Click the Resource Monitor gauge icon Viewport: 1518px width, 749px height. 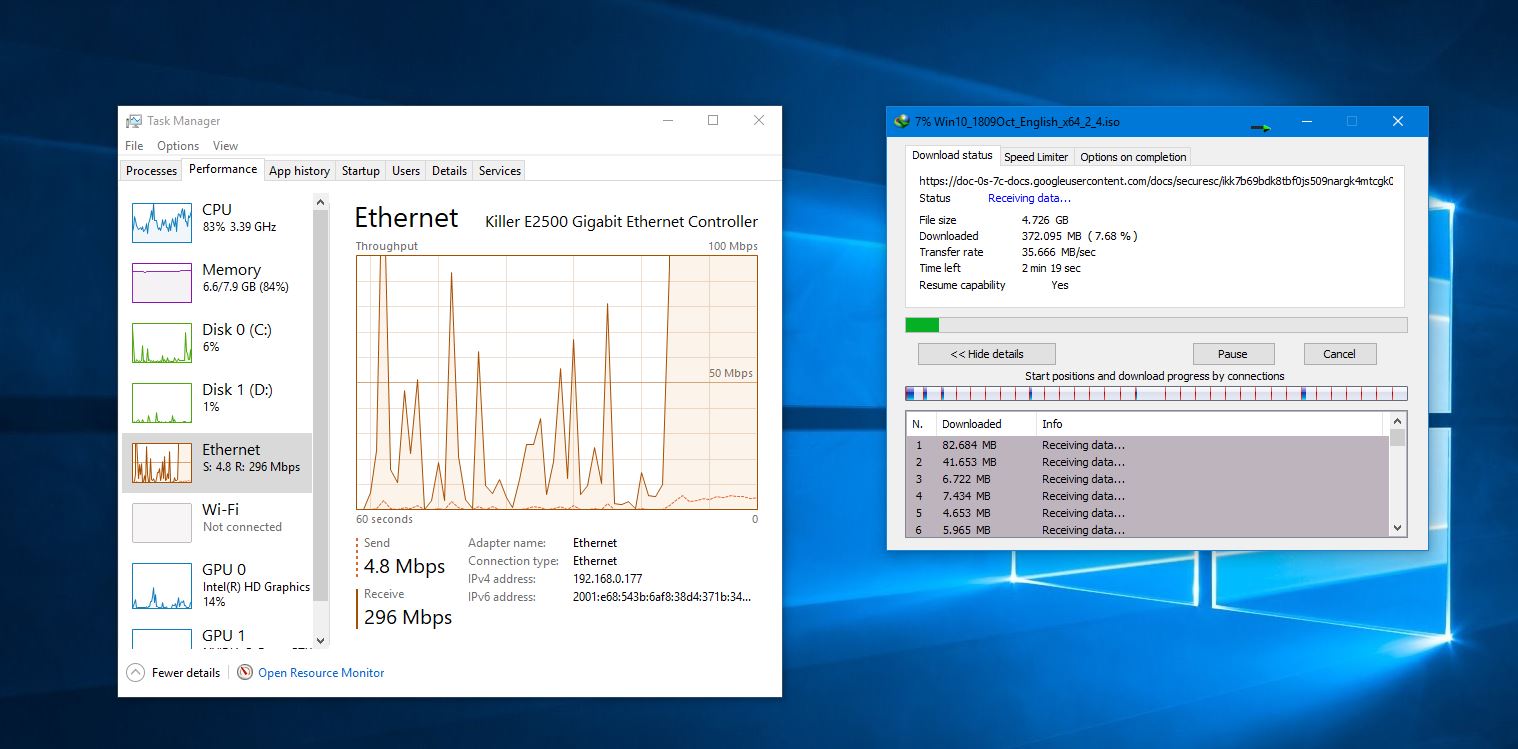tap(245, 673)
